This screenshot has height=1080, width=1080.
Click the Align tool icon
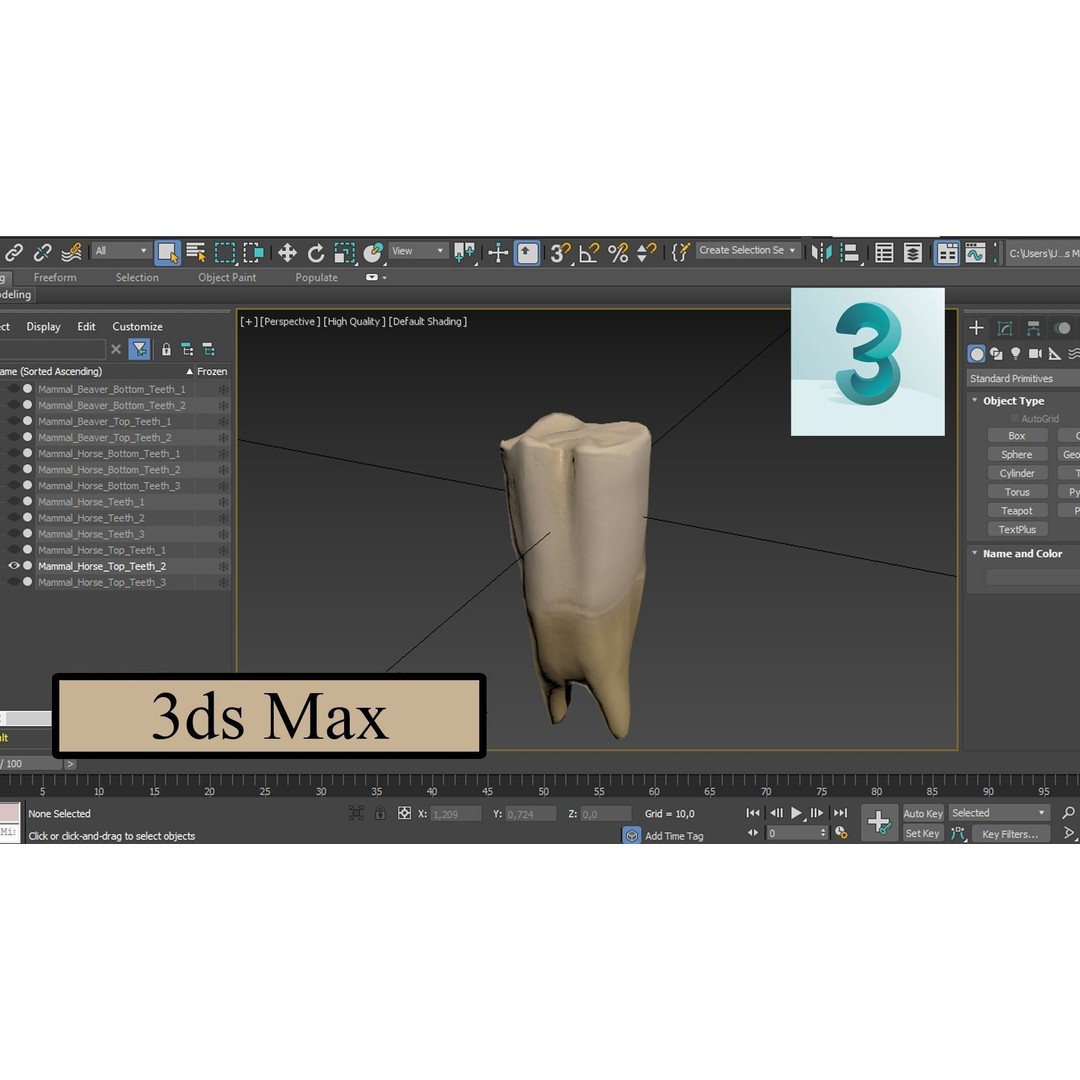(851, 253)
